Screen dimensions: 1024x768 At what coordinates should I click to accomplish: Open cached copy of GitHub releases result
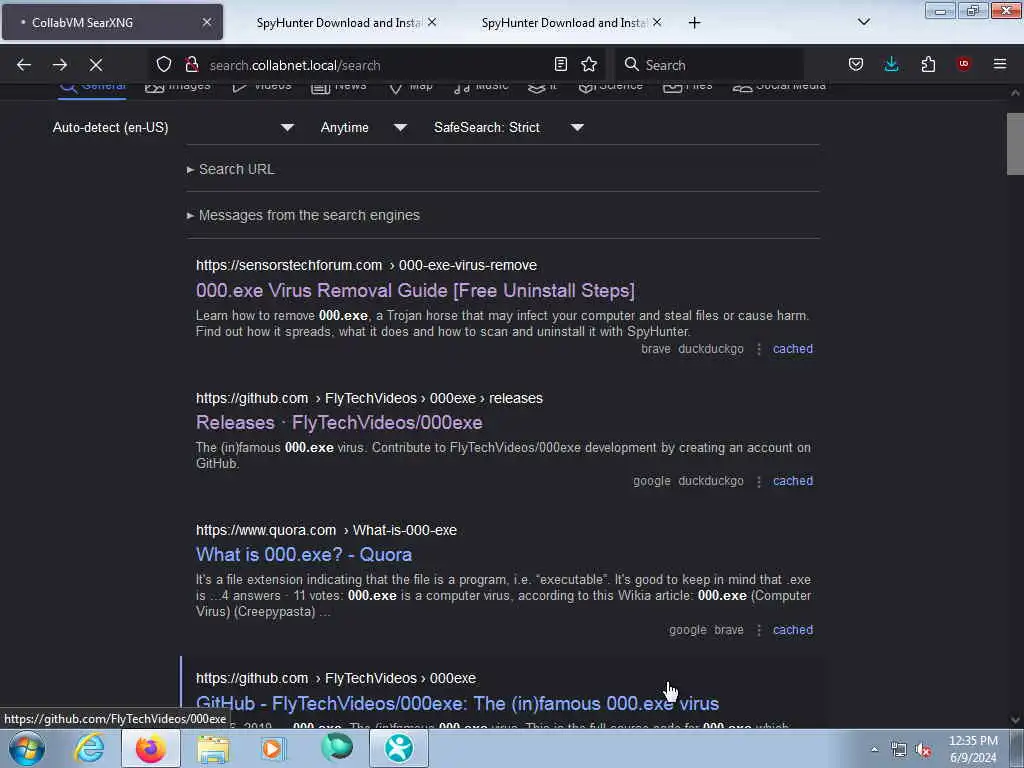click(793, 481)
